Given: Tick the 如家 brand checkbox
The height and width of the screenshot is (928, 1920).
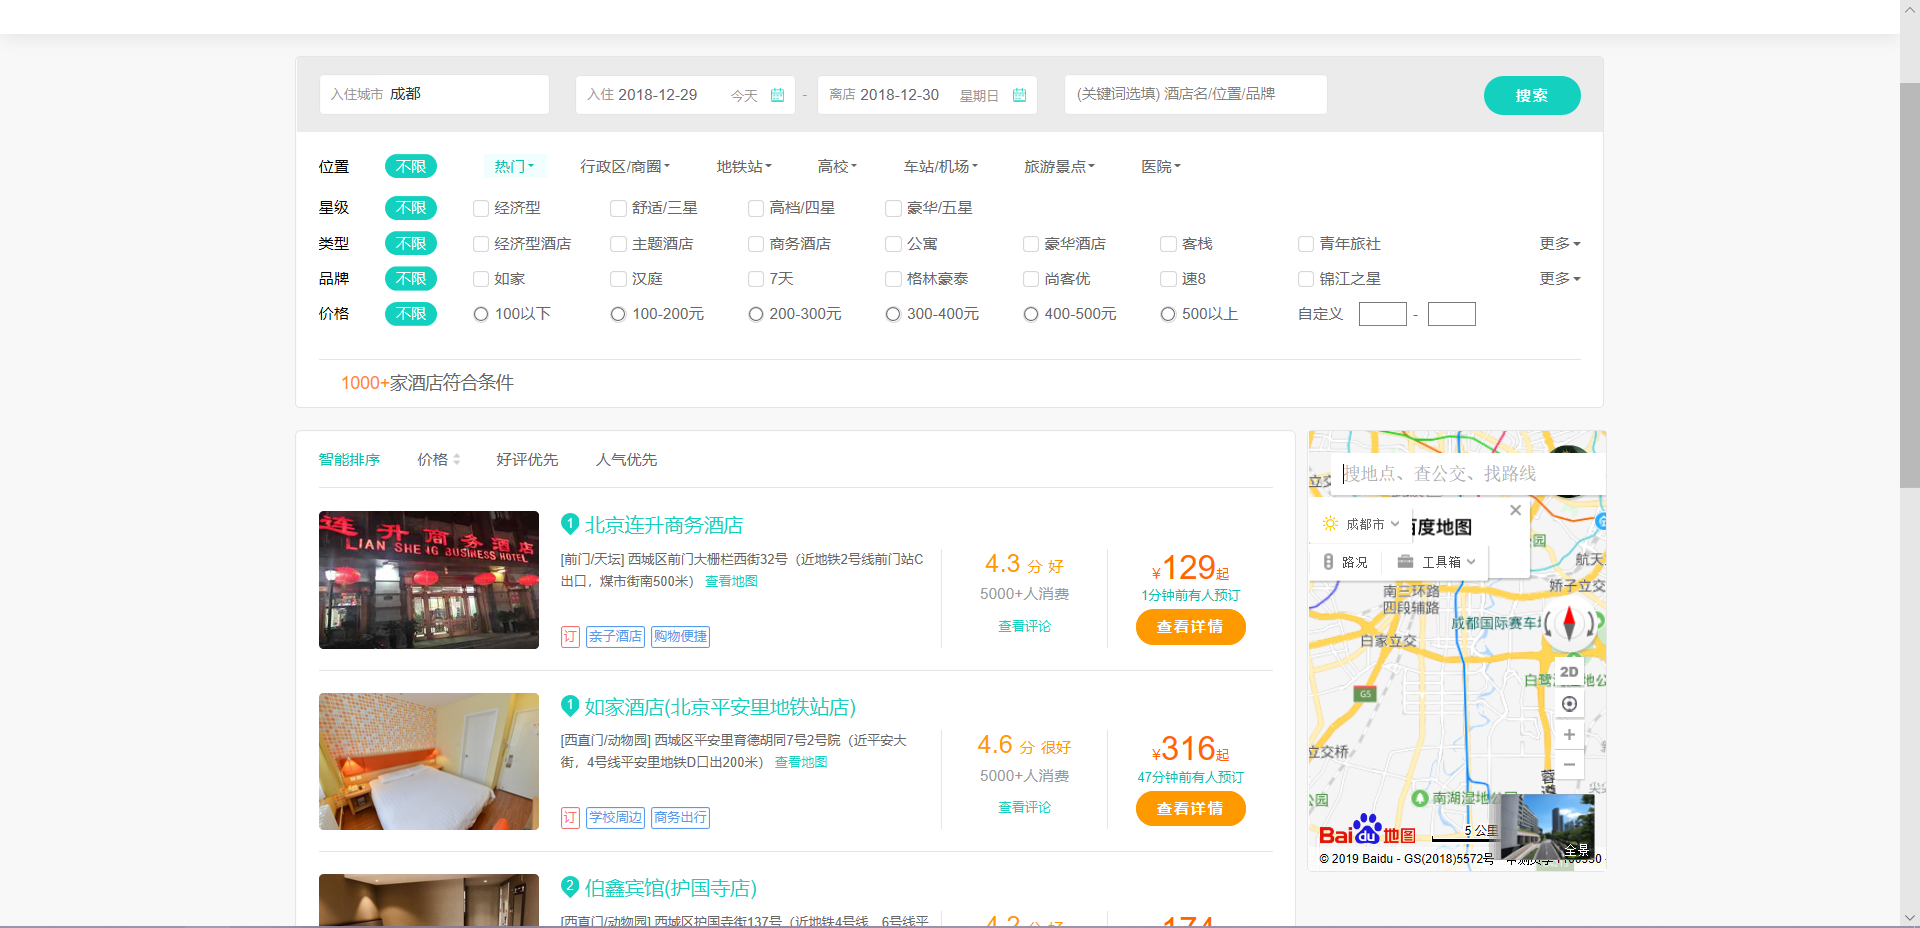Looking at the screenshot, I should pos(481,279).
